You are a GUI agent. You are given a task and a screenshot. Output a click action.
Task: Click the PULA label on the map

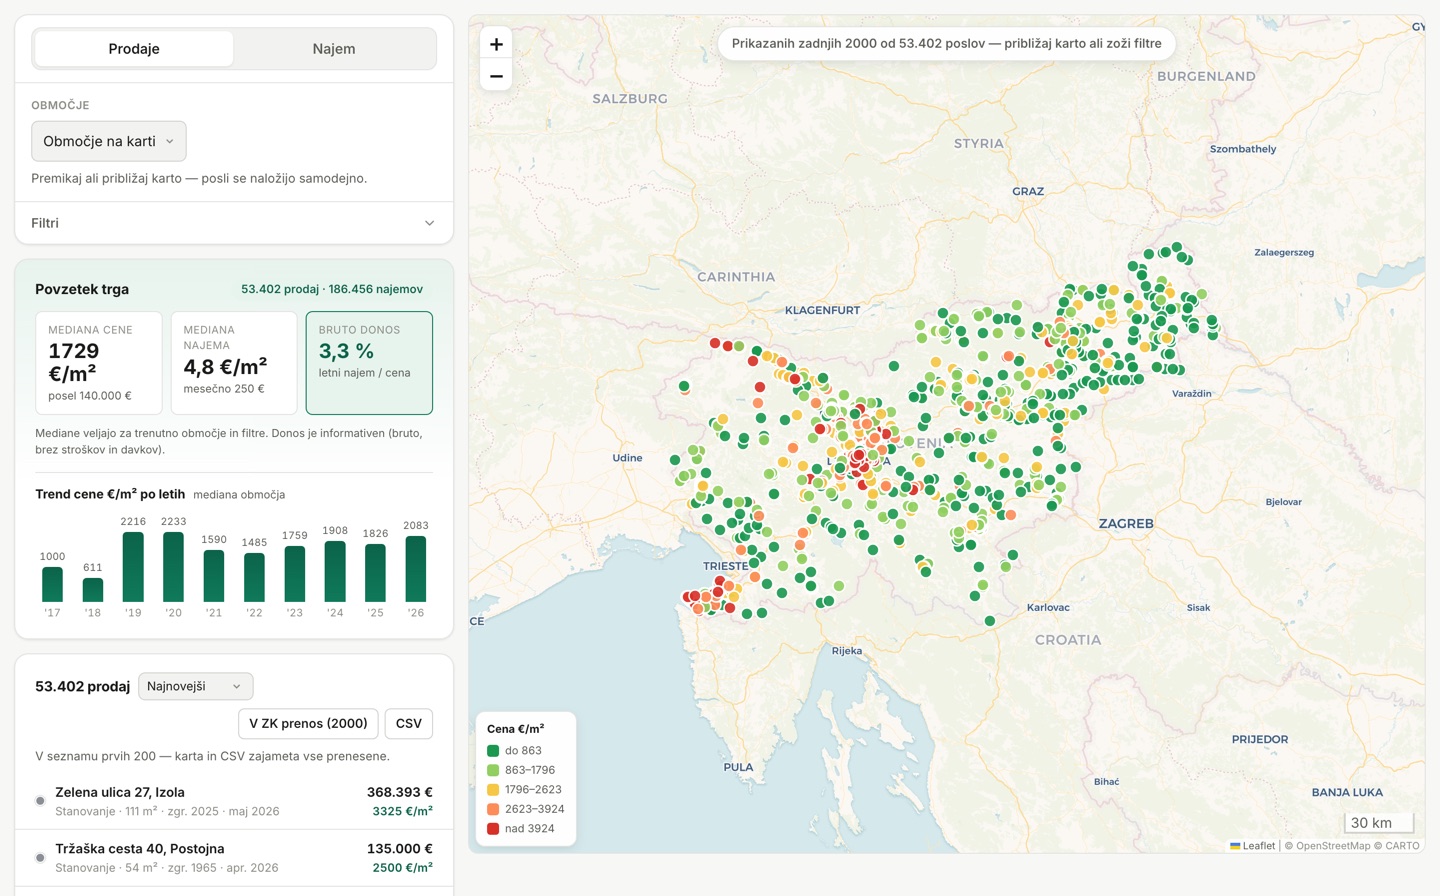click(x=738, y=768)
